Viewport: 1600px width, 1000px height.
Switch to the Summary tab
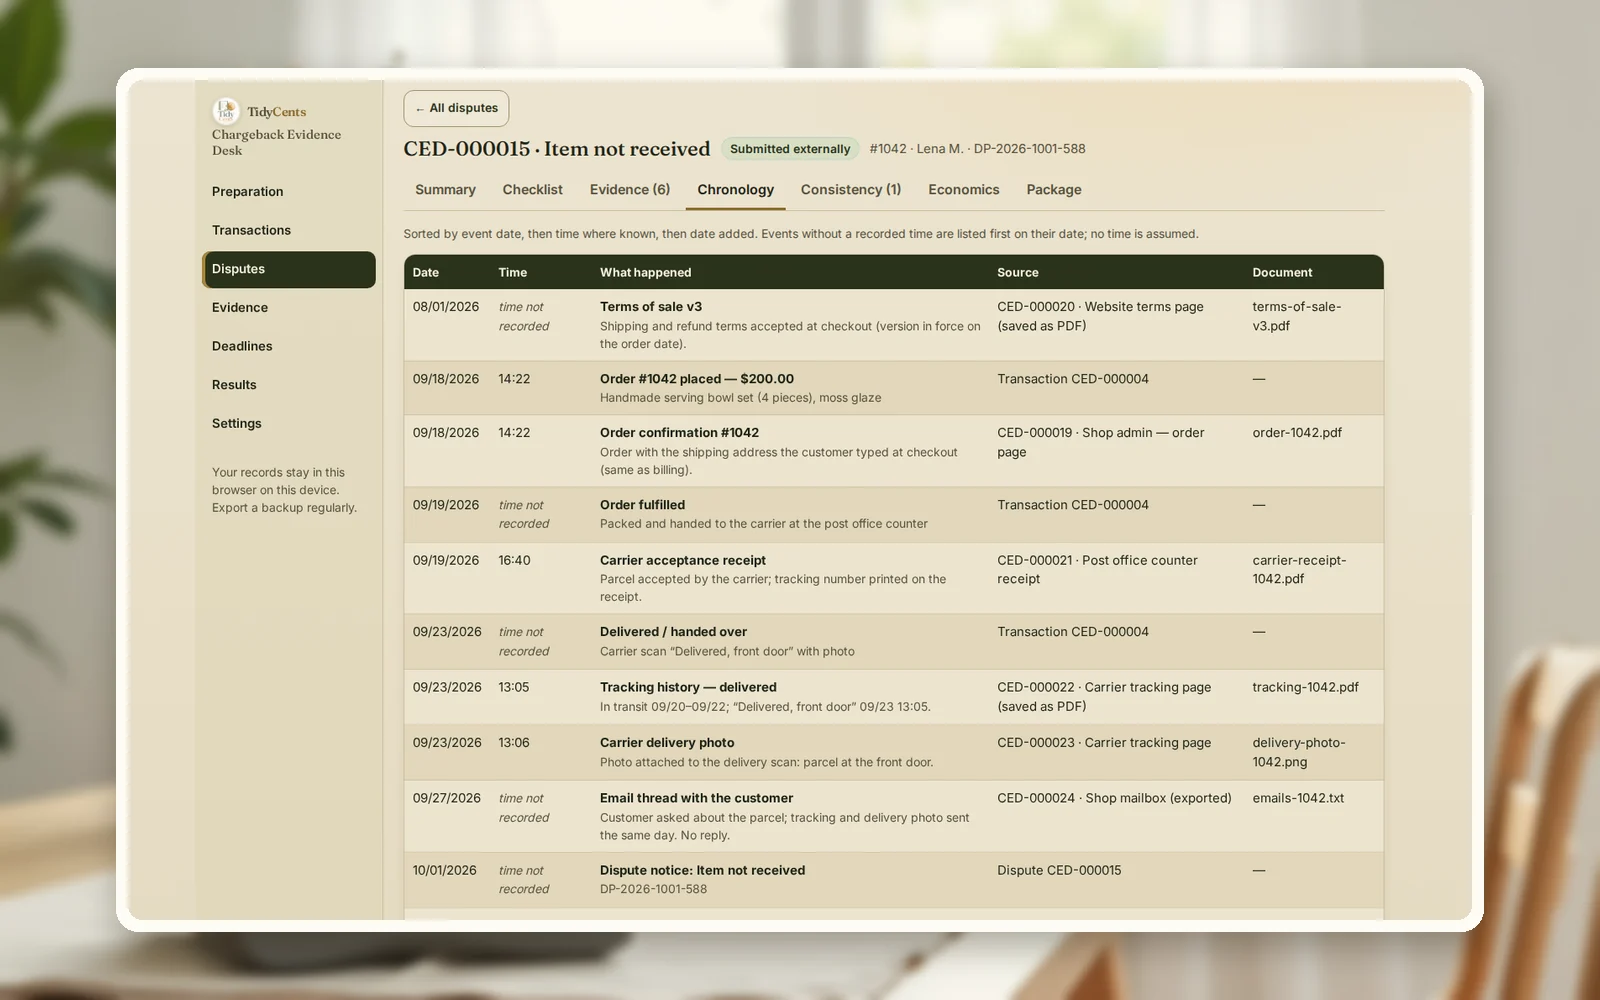point(445,190)
